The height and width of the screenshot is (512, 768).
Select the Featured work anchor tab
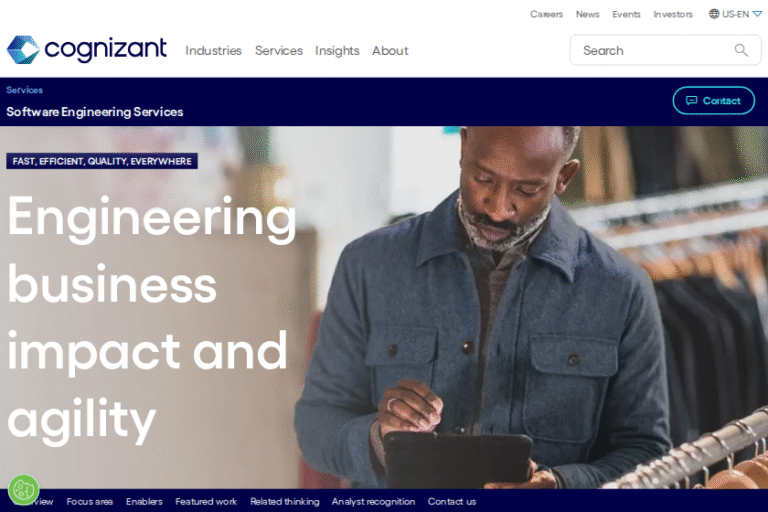(x=206, y=502)
